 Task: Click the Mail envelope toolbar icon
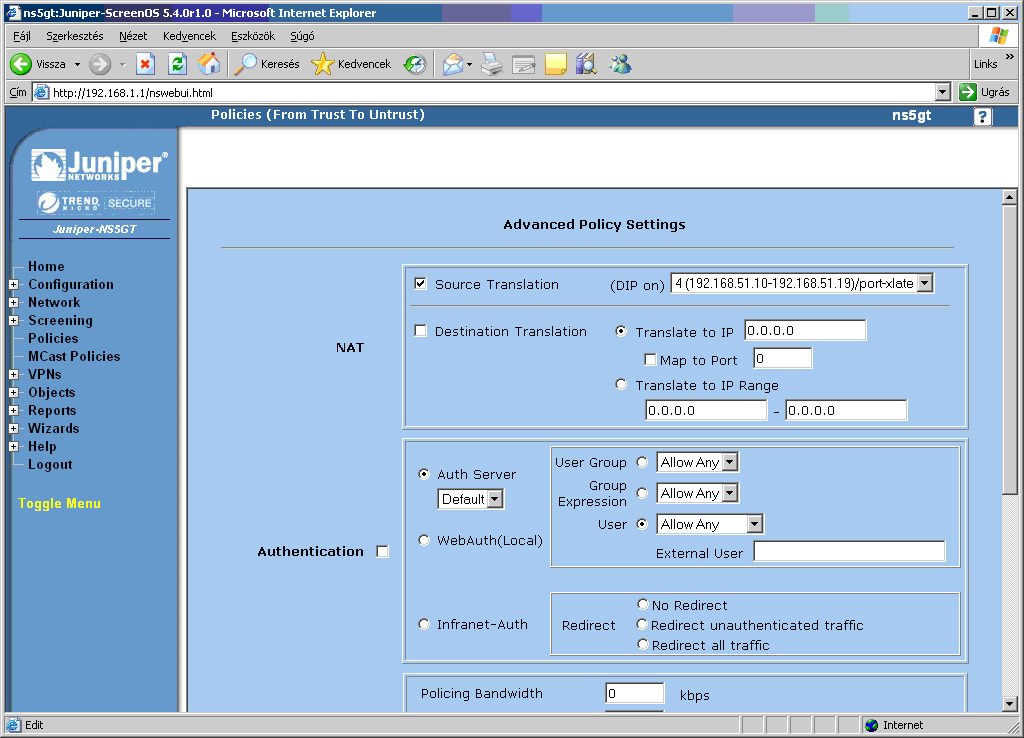tap(453, 64)
